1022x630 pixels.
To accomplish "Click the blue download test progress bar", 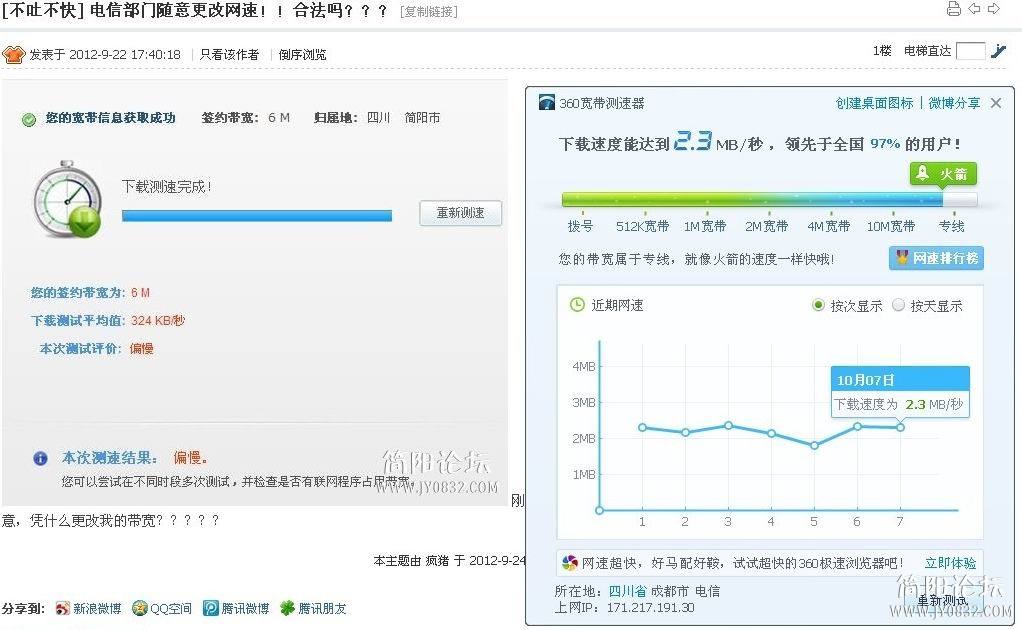I will (257, 216).
